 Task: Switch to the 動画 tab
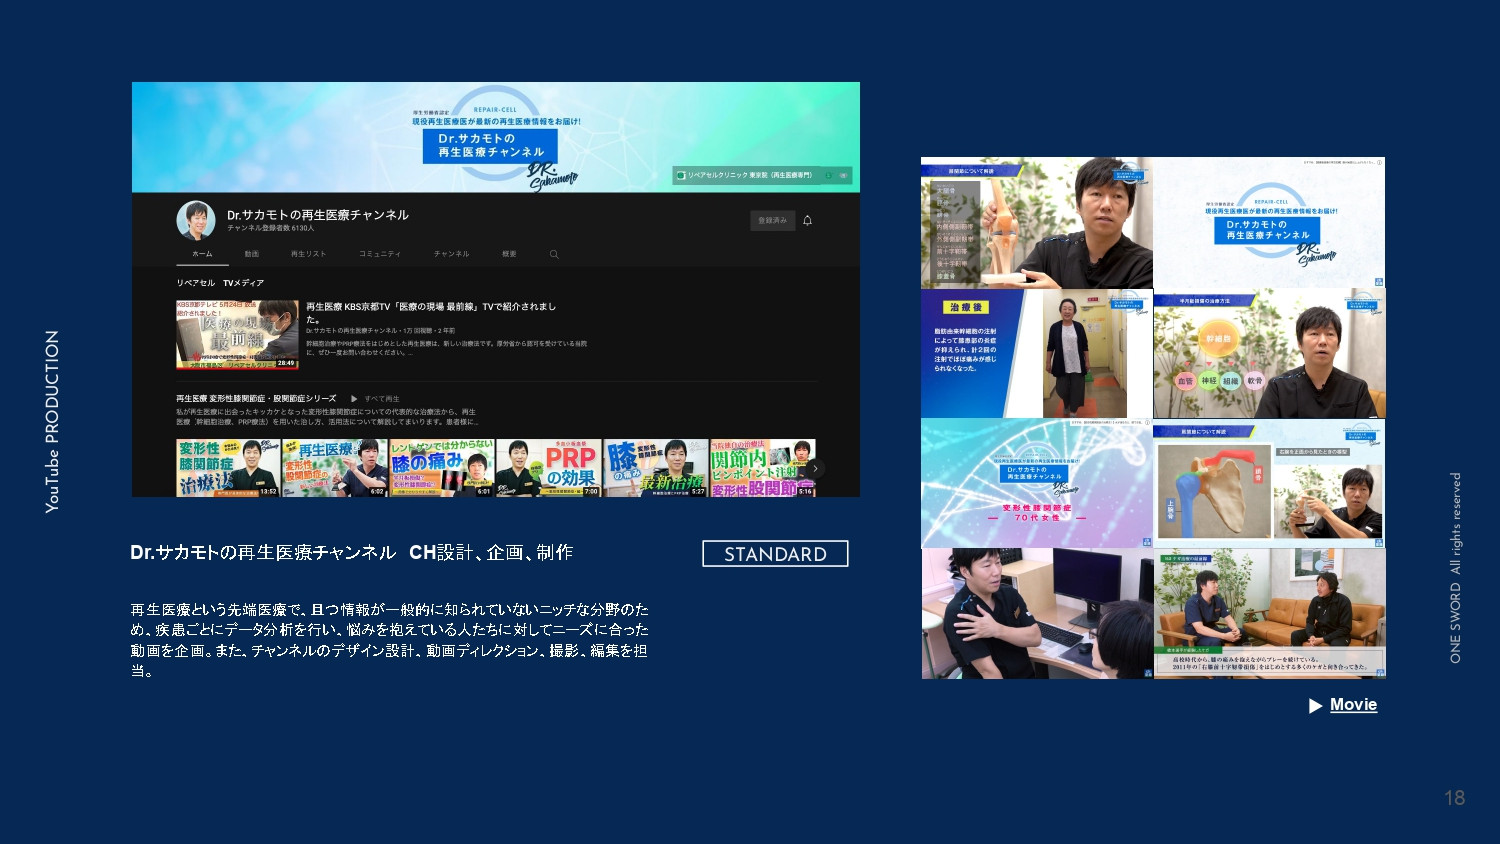pos(250,255)
